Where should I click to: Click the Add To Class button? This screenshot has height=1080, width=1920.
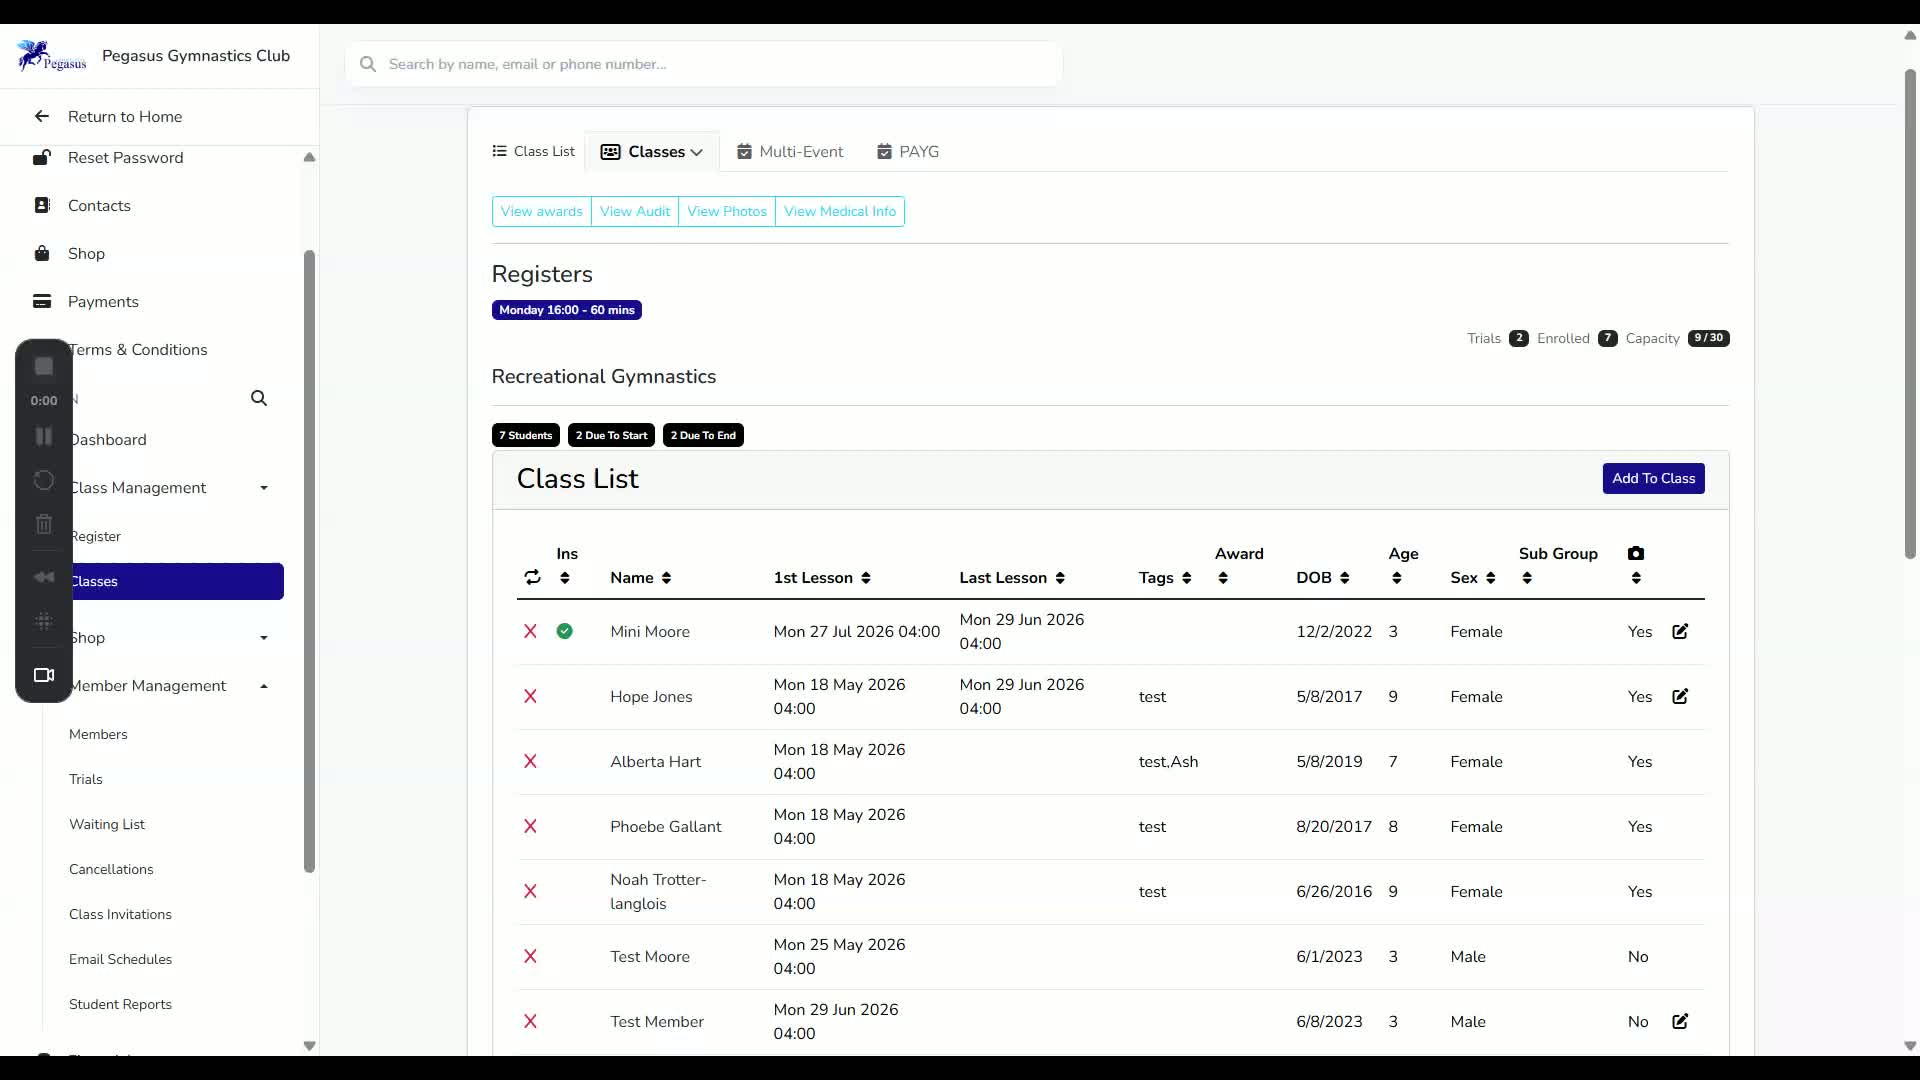(x=1653, y=479)
